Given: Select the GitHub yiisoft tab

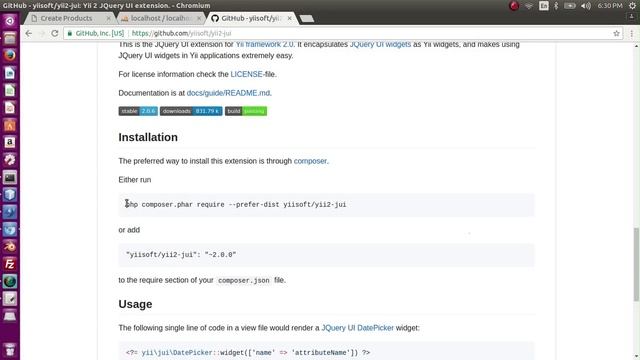Looking at the screenshot, I should pos(251,18).
